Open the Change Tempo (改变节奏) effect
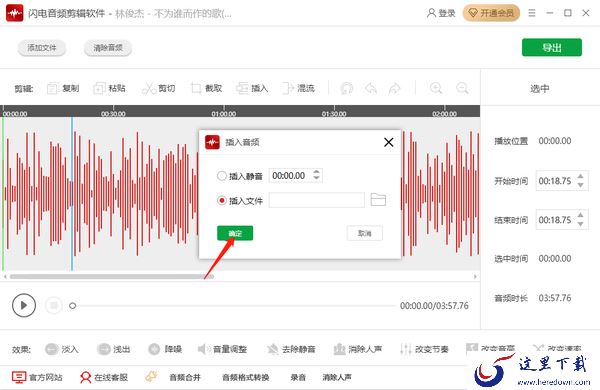Screen dimensions: 600x390 click(405, 349)
